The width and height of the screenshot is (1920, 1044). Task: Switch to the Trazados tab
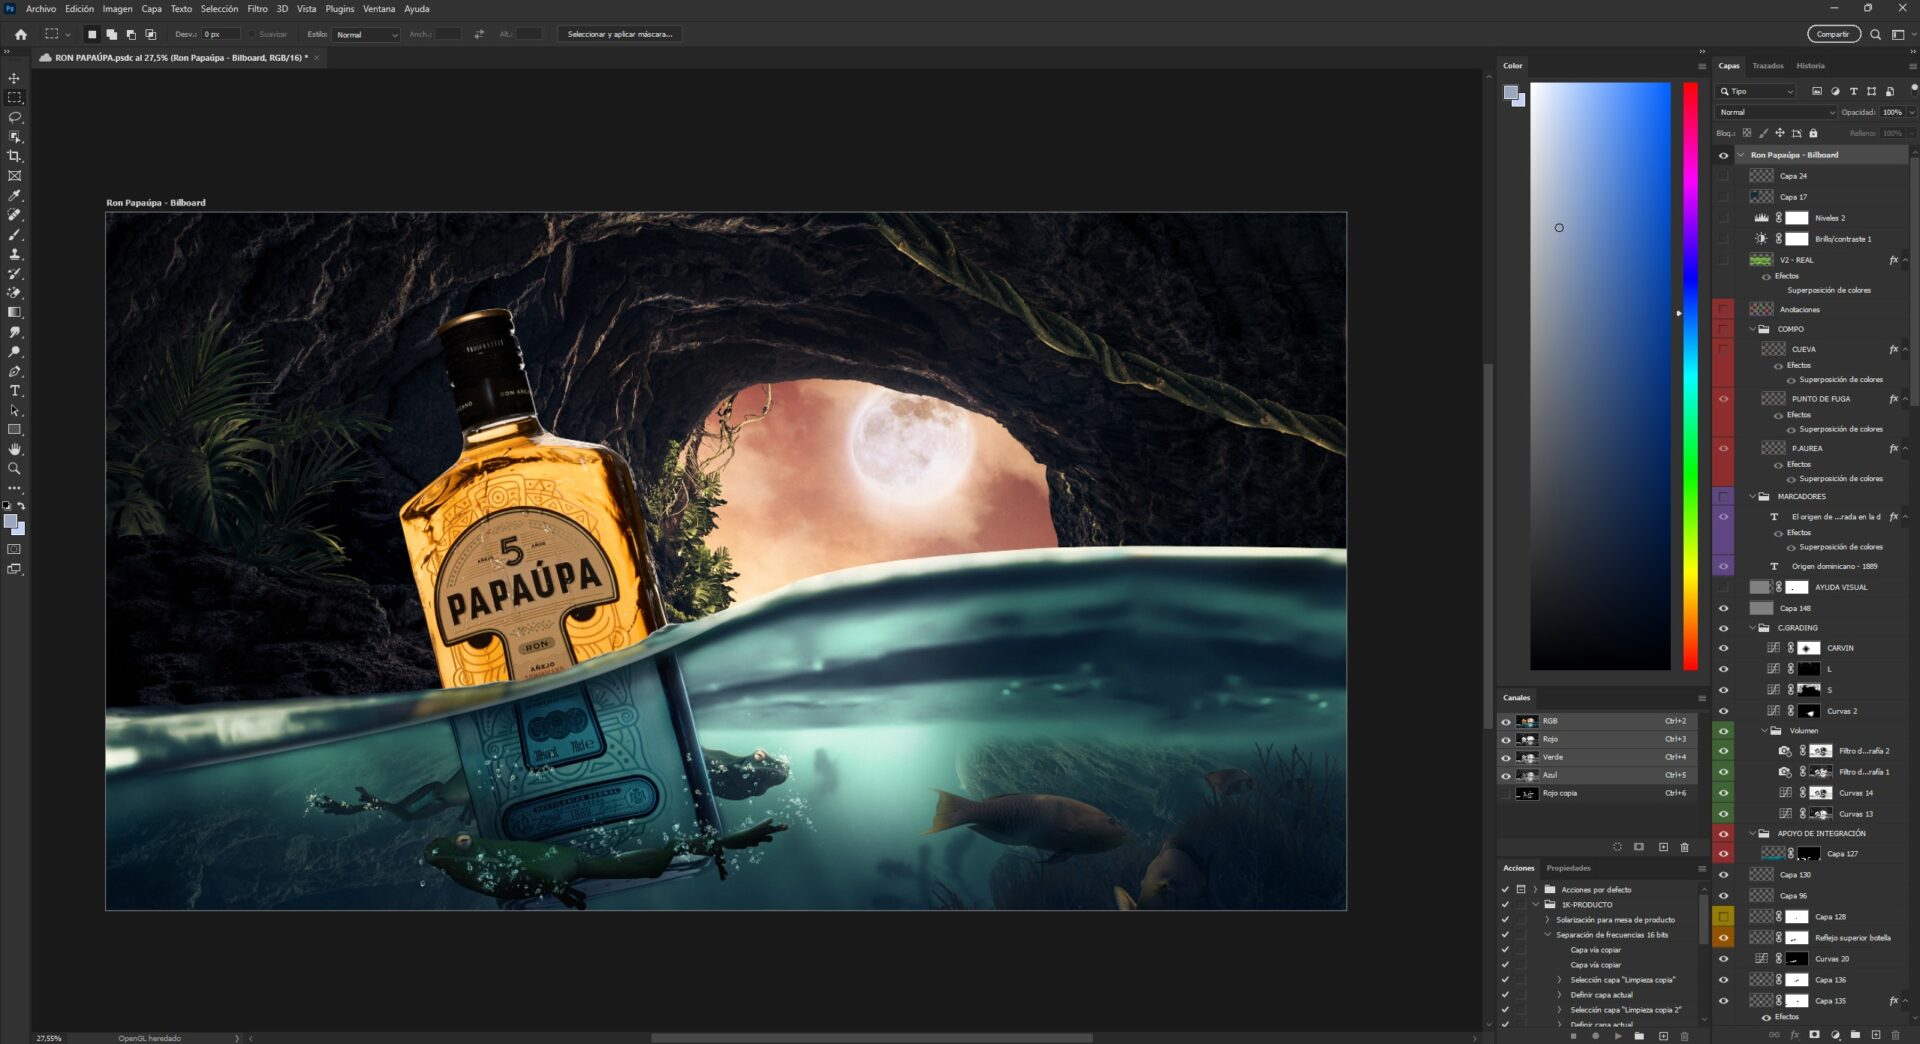pos(1767,66)
